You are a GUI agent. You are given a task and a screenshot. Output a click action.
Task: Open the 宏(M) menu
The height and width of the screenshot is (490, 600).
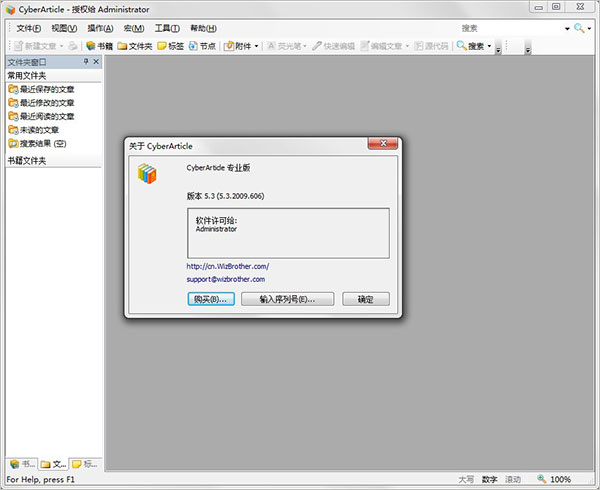coord(134,28)
